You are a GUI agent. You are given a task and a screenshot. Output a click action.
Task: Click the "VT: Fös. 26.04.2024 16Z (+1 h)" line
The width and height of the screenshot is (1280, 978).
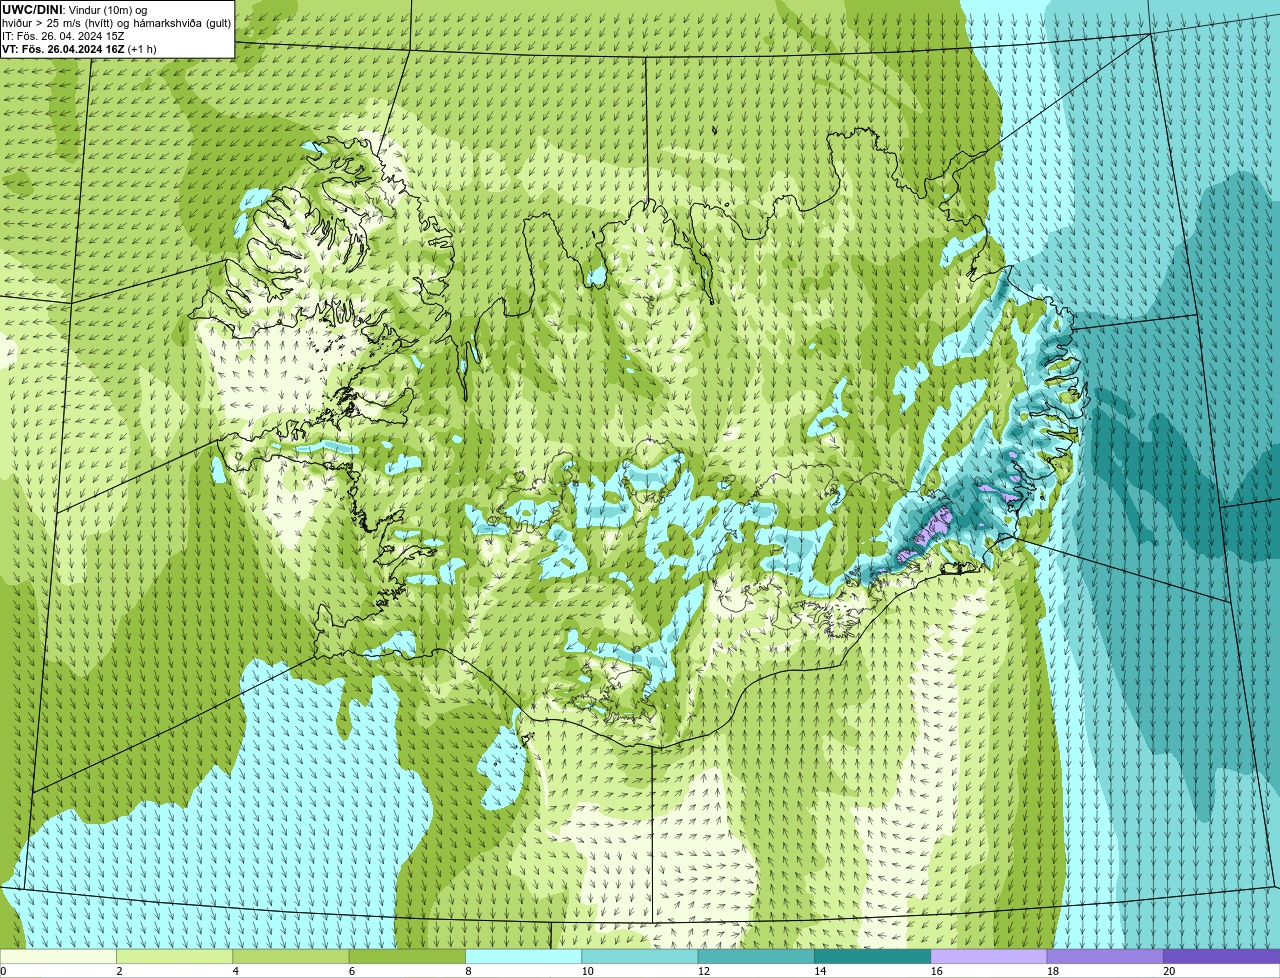pos(79,49)
